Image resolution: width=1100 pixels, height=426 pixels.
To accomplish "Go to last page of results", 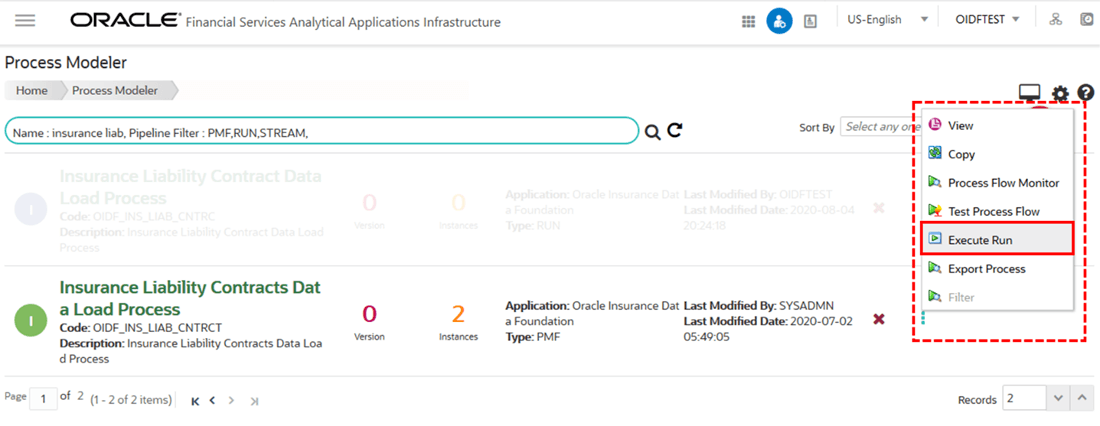I will pos(254,401).
